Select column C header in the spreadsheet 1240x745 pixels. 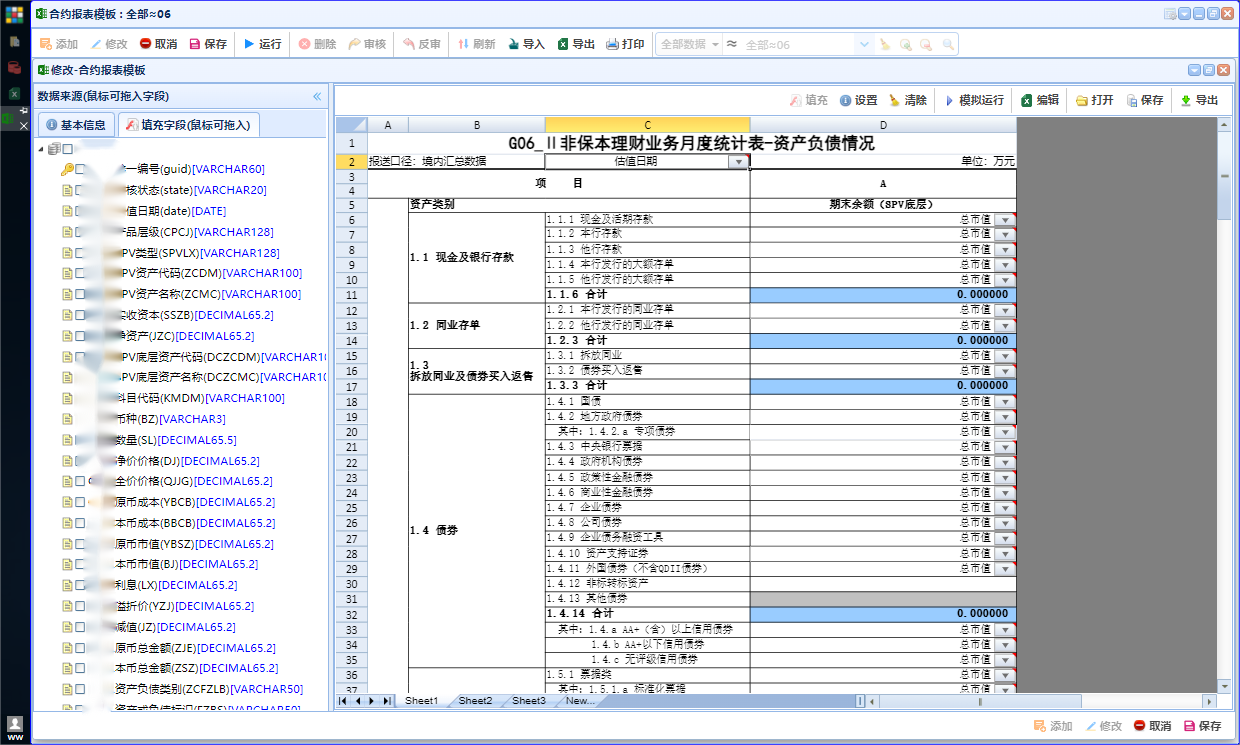[647, 125]
